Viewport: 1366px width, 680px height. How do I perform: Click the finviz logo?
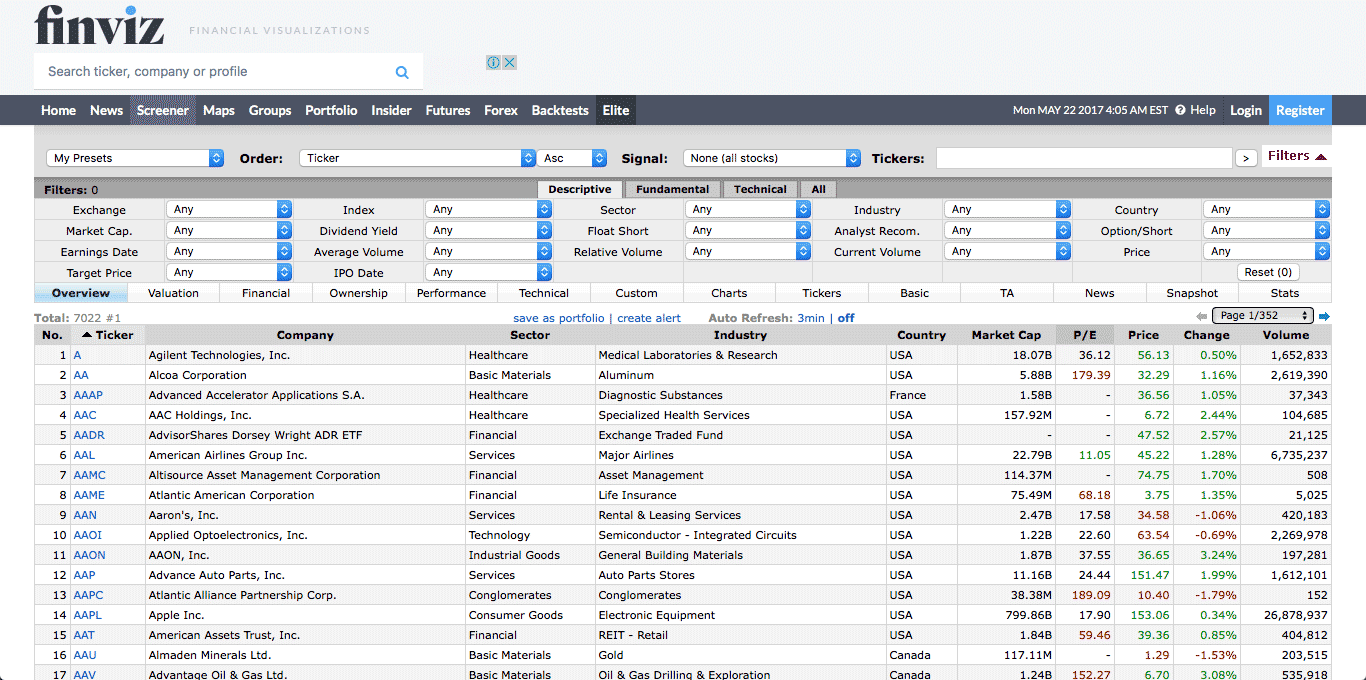[99, 26]
